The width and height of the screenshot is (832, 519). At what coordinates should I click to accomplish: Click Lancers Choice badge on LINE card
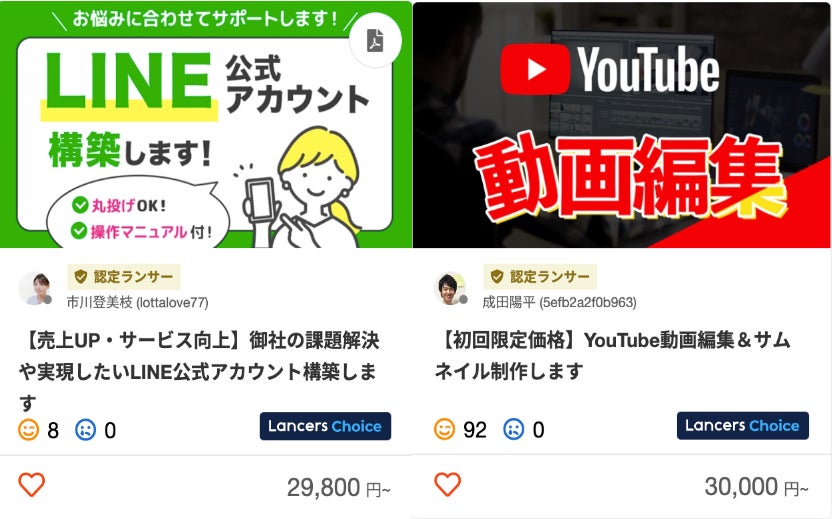[325, 426]
